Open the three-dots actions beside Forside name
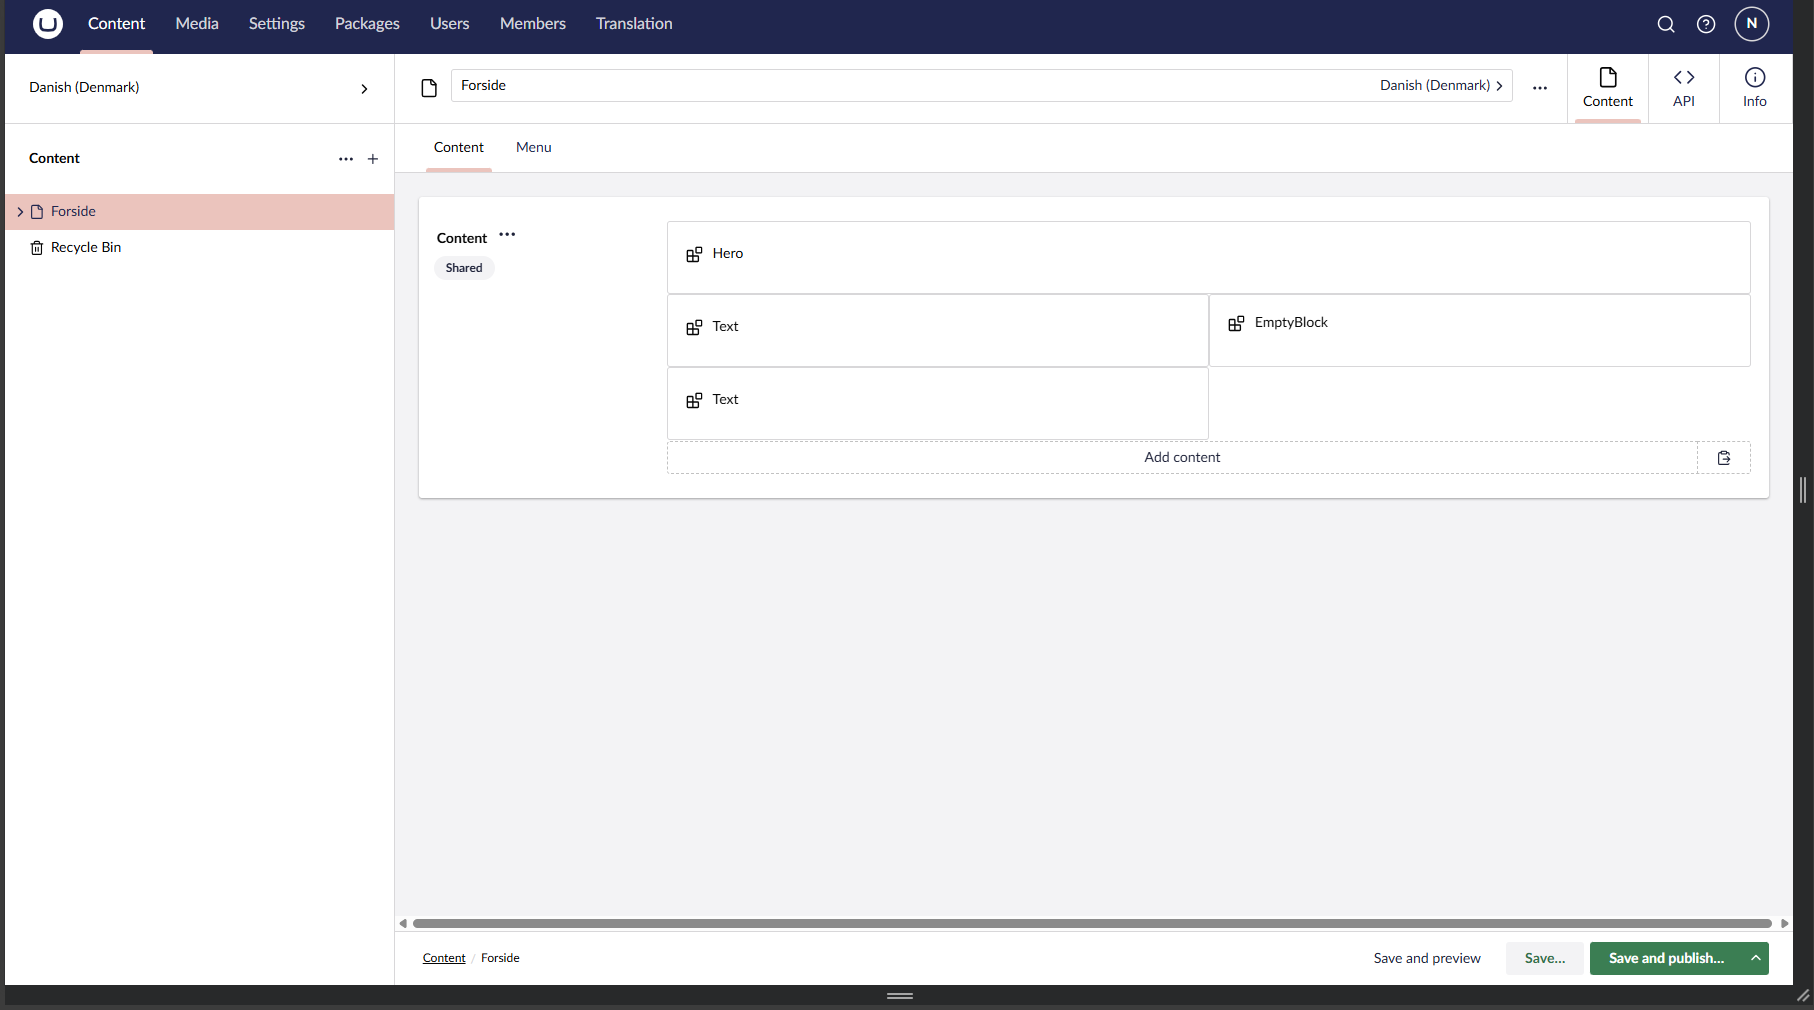Viewport: 1814px width, 1010px height. 1539,88
